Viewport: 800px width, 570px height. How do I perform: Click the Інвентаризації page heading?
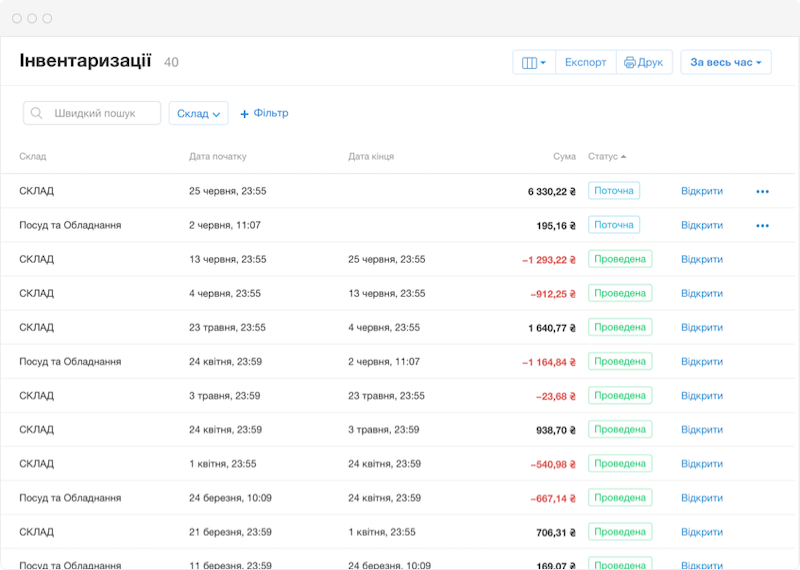[85, 60]
